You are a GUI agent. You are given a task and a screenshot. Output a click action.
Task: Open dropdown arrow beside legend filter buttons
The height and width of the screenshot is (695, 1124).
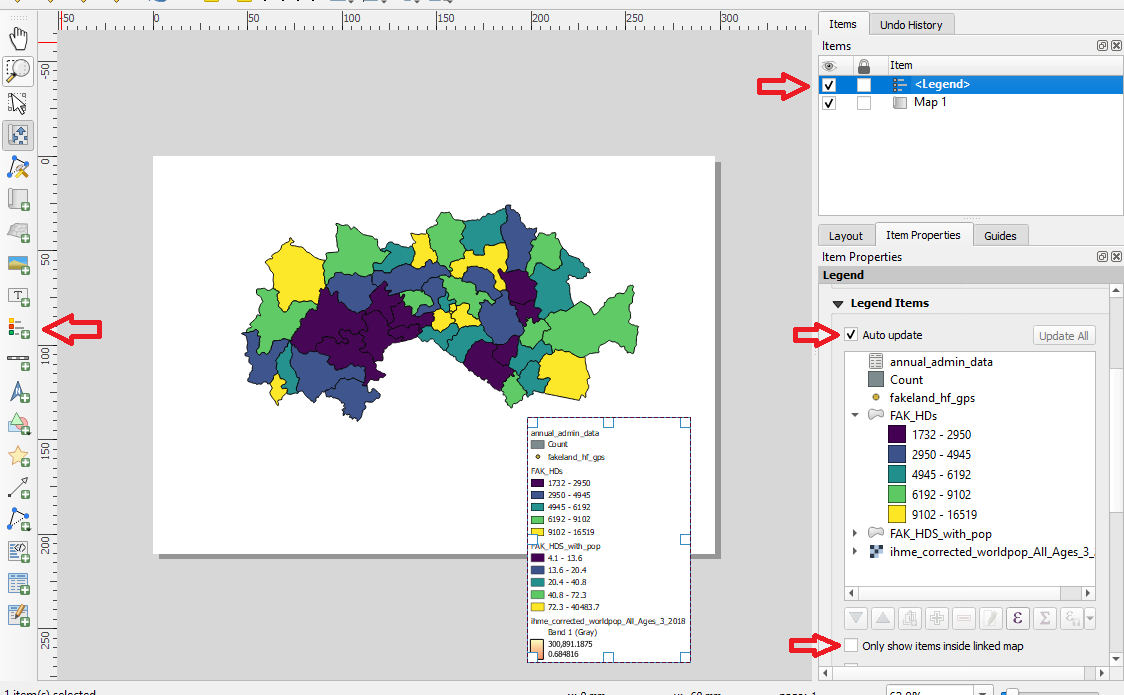[x=1090, y=618]
